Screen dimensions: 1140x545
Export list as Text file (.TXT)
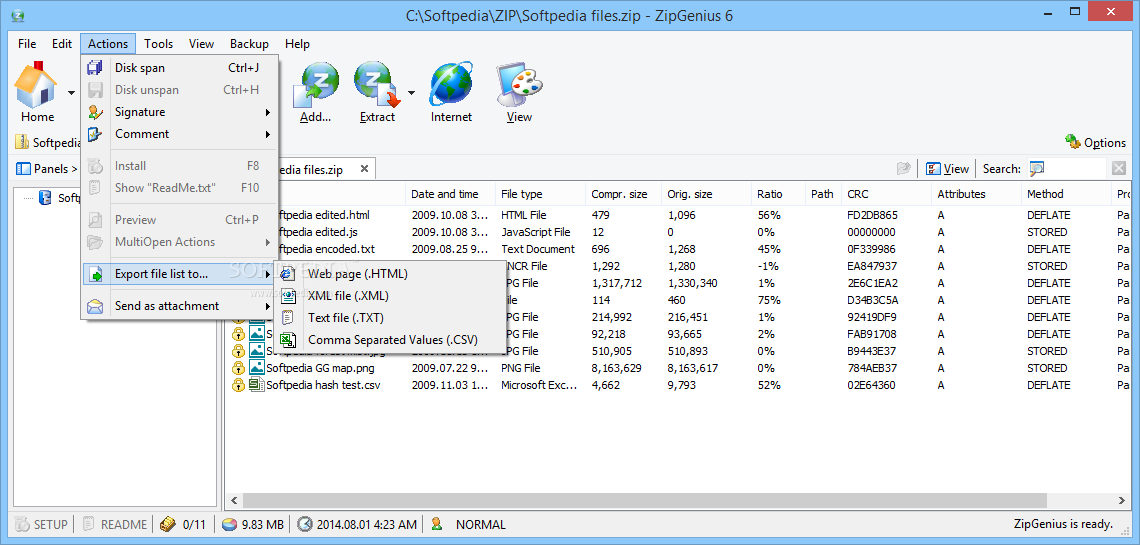pyautogui.click(x=388, y=318)
